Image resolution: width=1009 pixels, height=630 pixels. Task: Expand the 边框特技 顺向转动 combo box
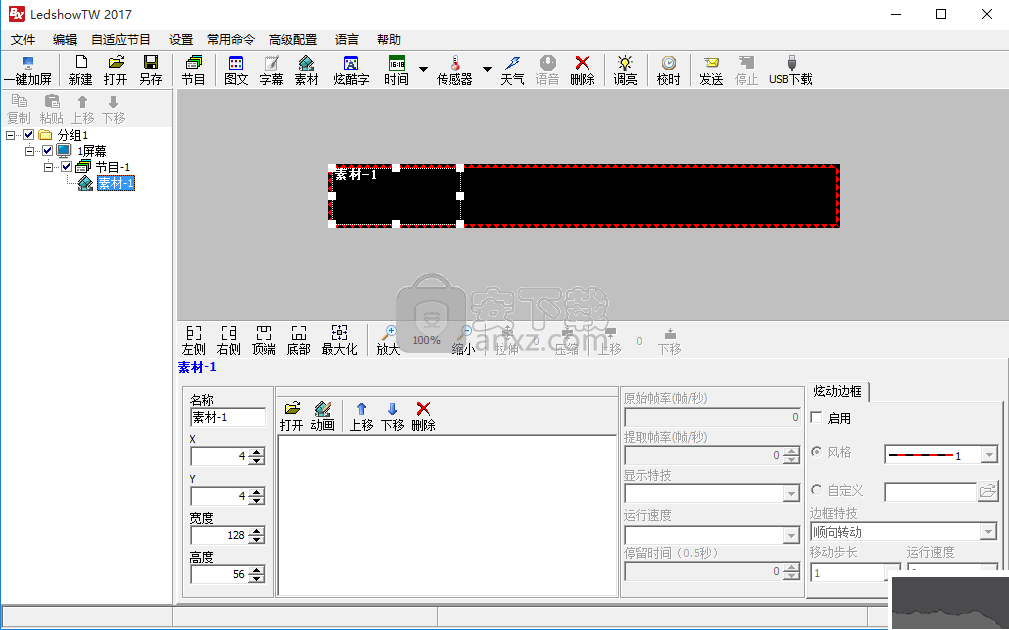[988, 532]
